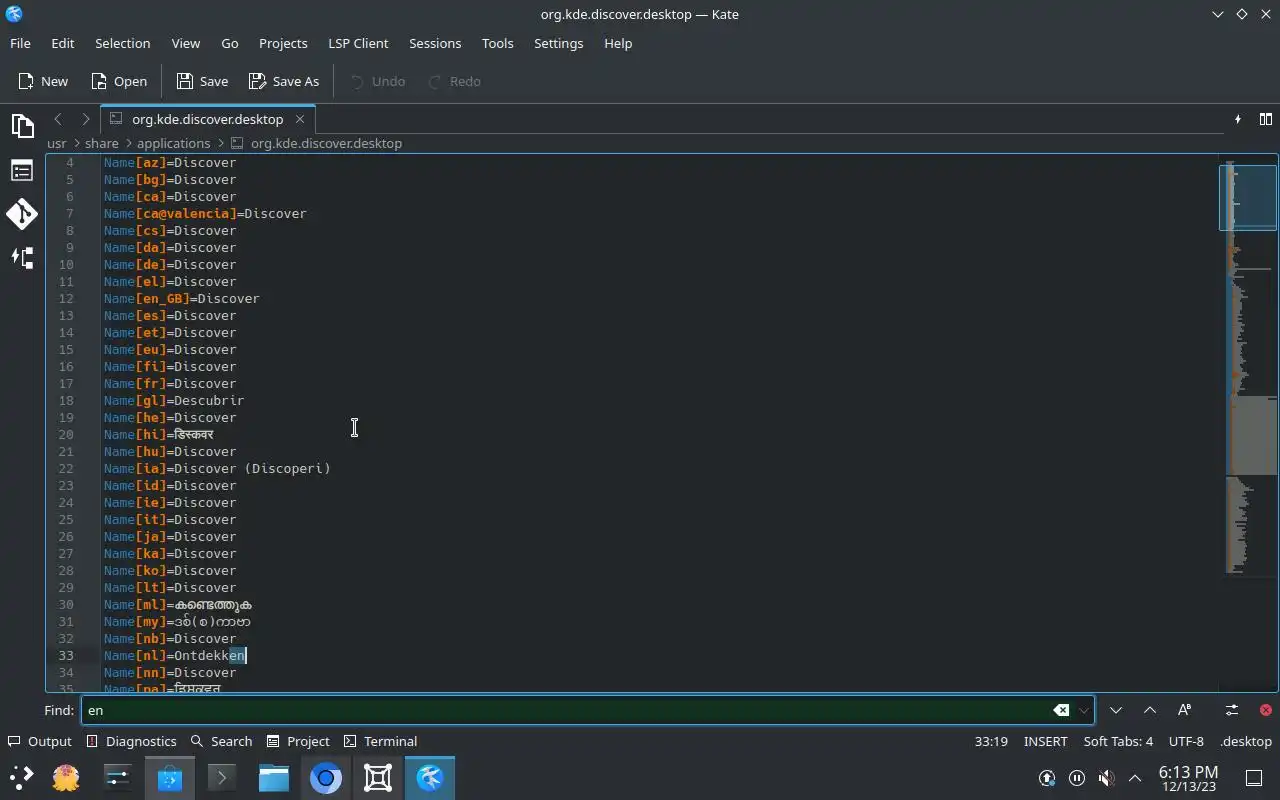Click the clock showing 6:13 PM
The image size is (1280, 800).
point(1188,778)
